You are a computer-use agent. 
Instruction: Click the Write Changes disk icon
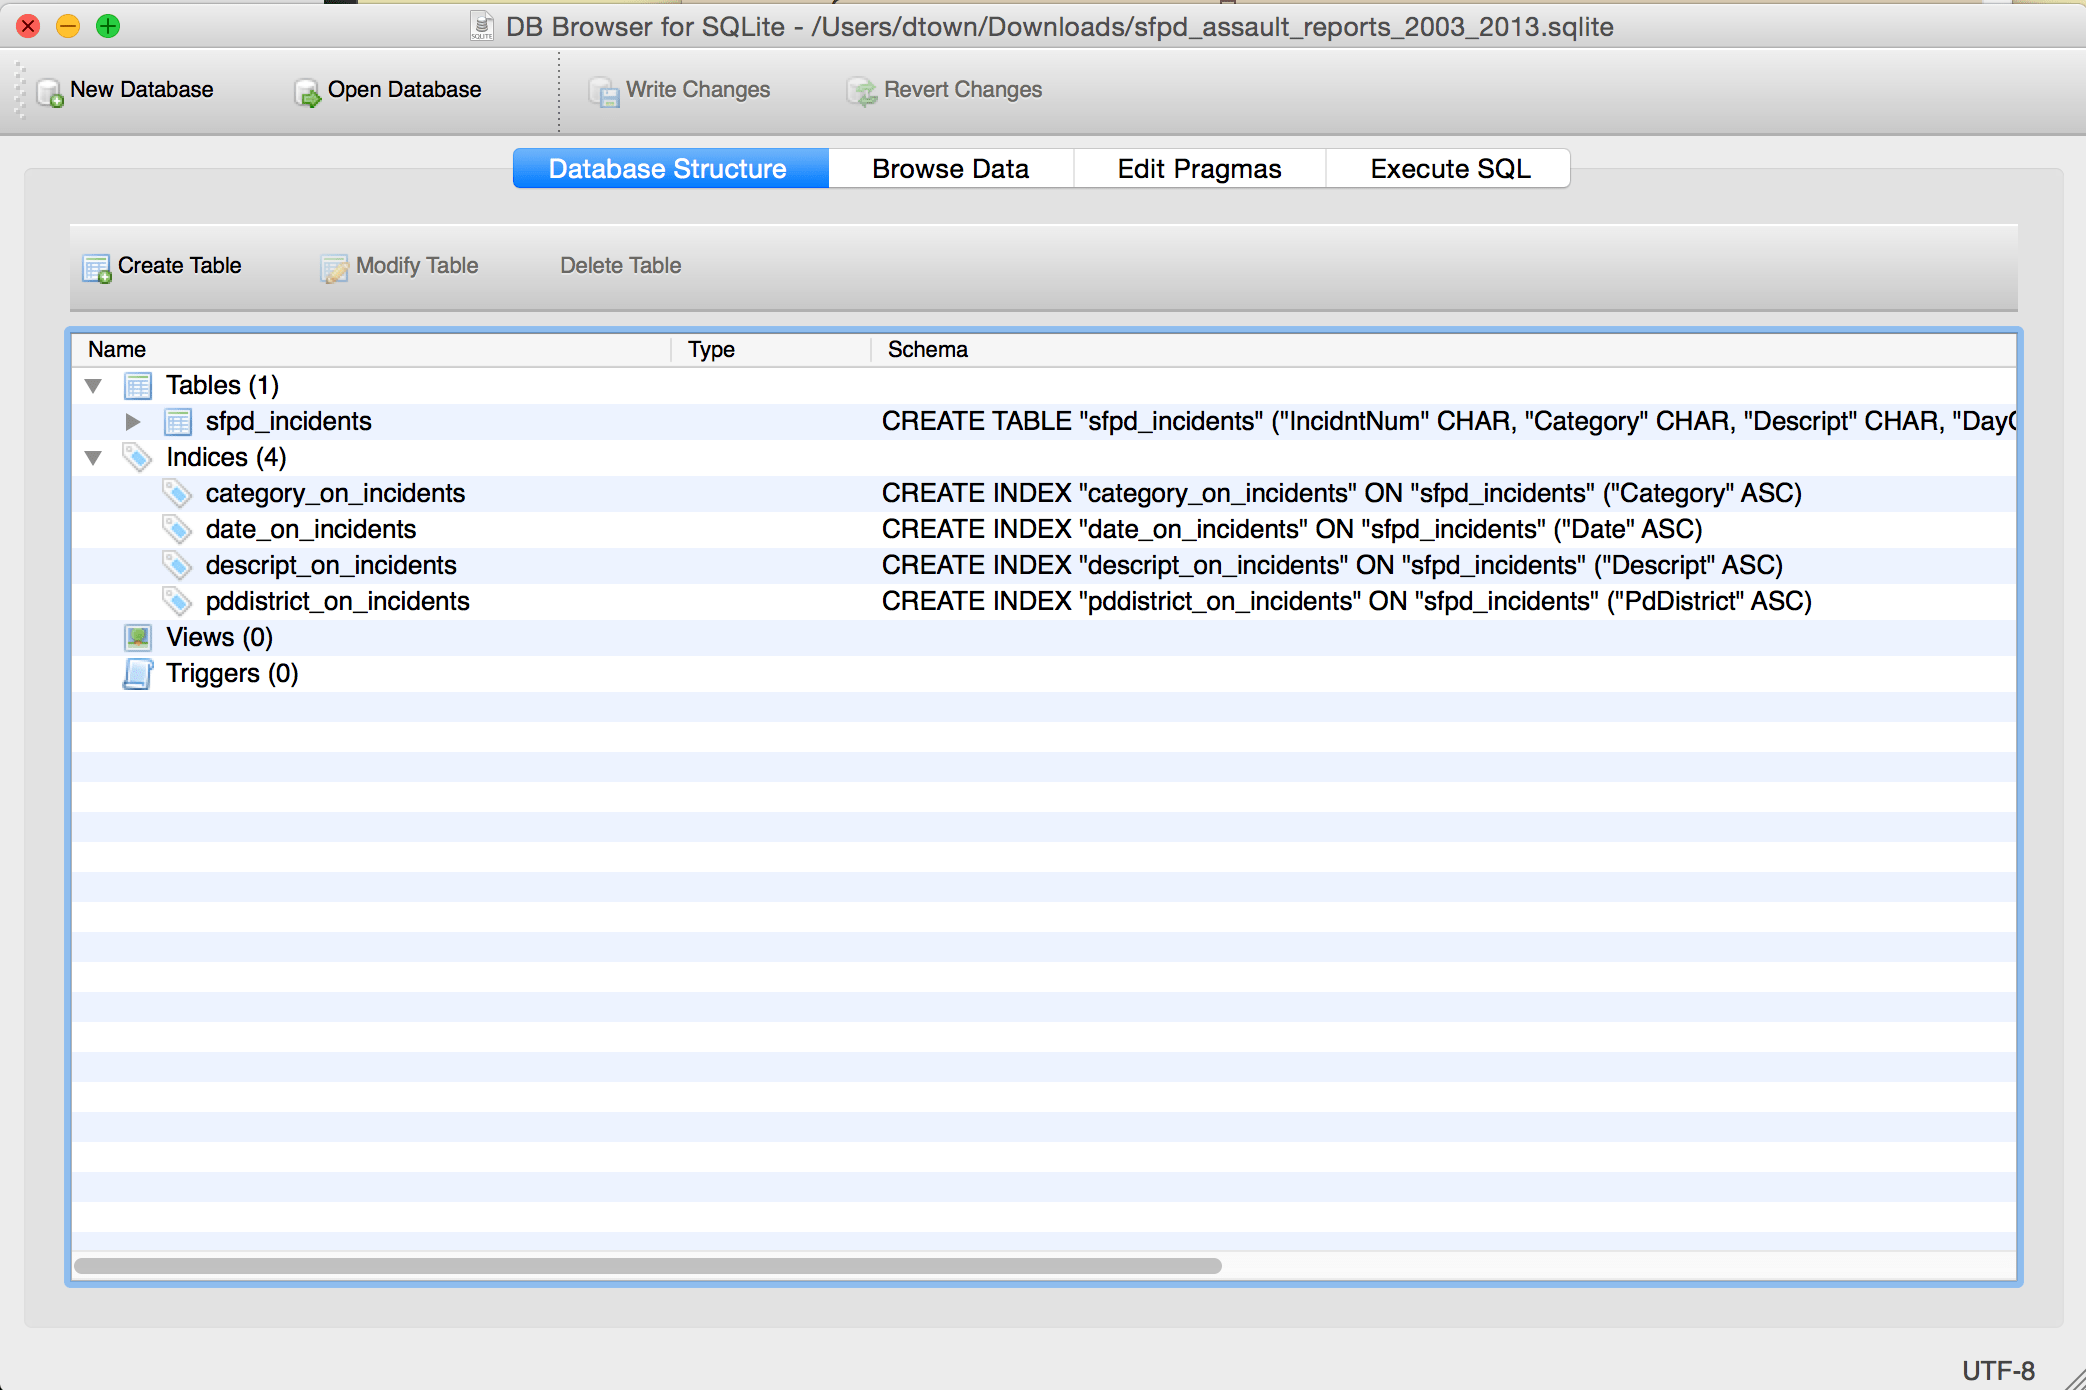pyautogui.click(x=604, y=92)
